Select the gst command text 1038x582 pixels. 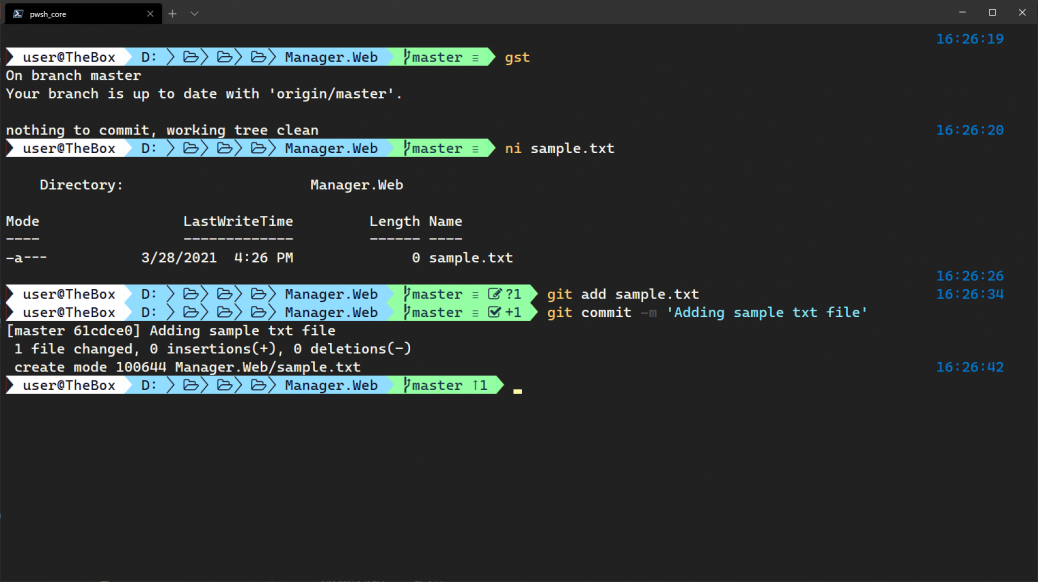coord(517,57)
